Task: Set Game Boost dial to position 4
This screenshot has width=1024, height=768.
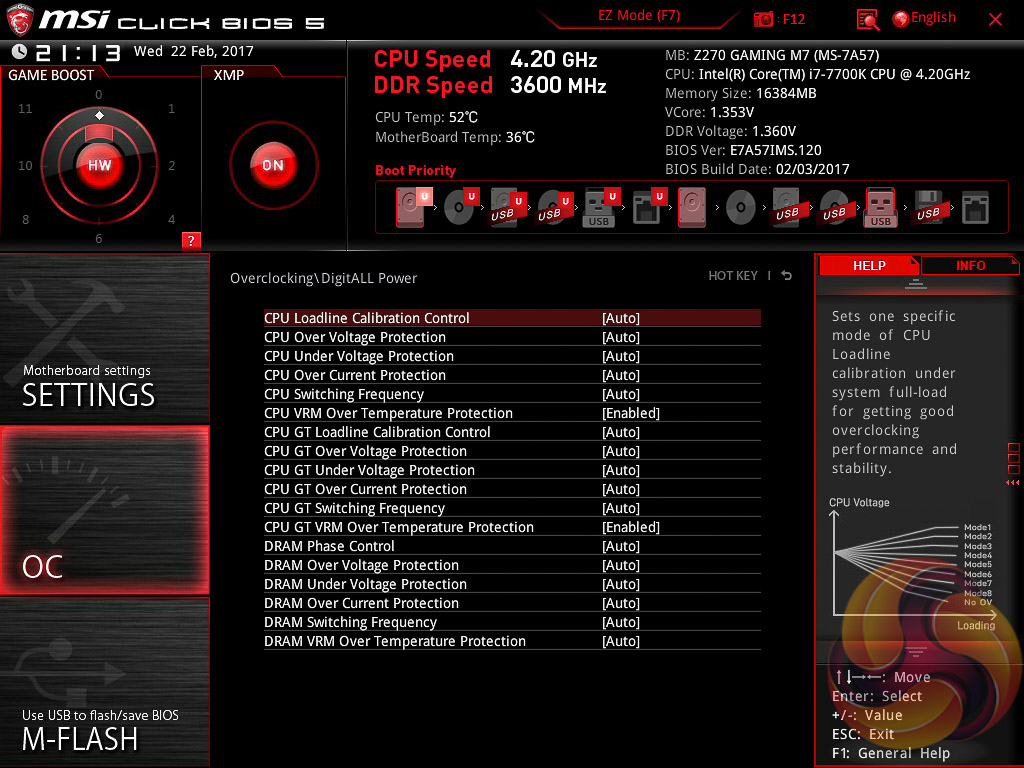Action: pyautogui.click(x=171, y=219)
